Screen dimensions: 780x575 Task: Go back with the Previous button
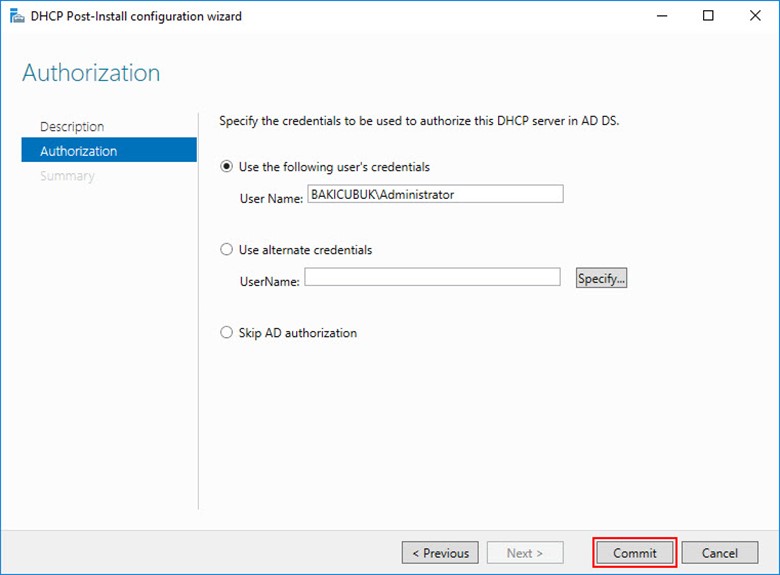point(440,553)
